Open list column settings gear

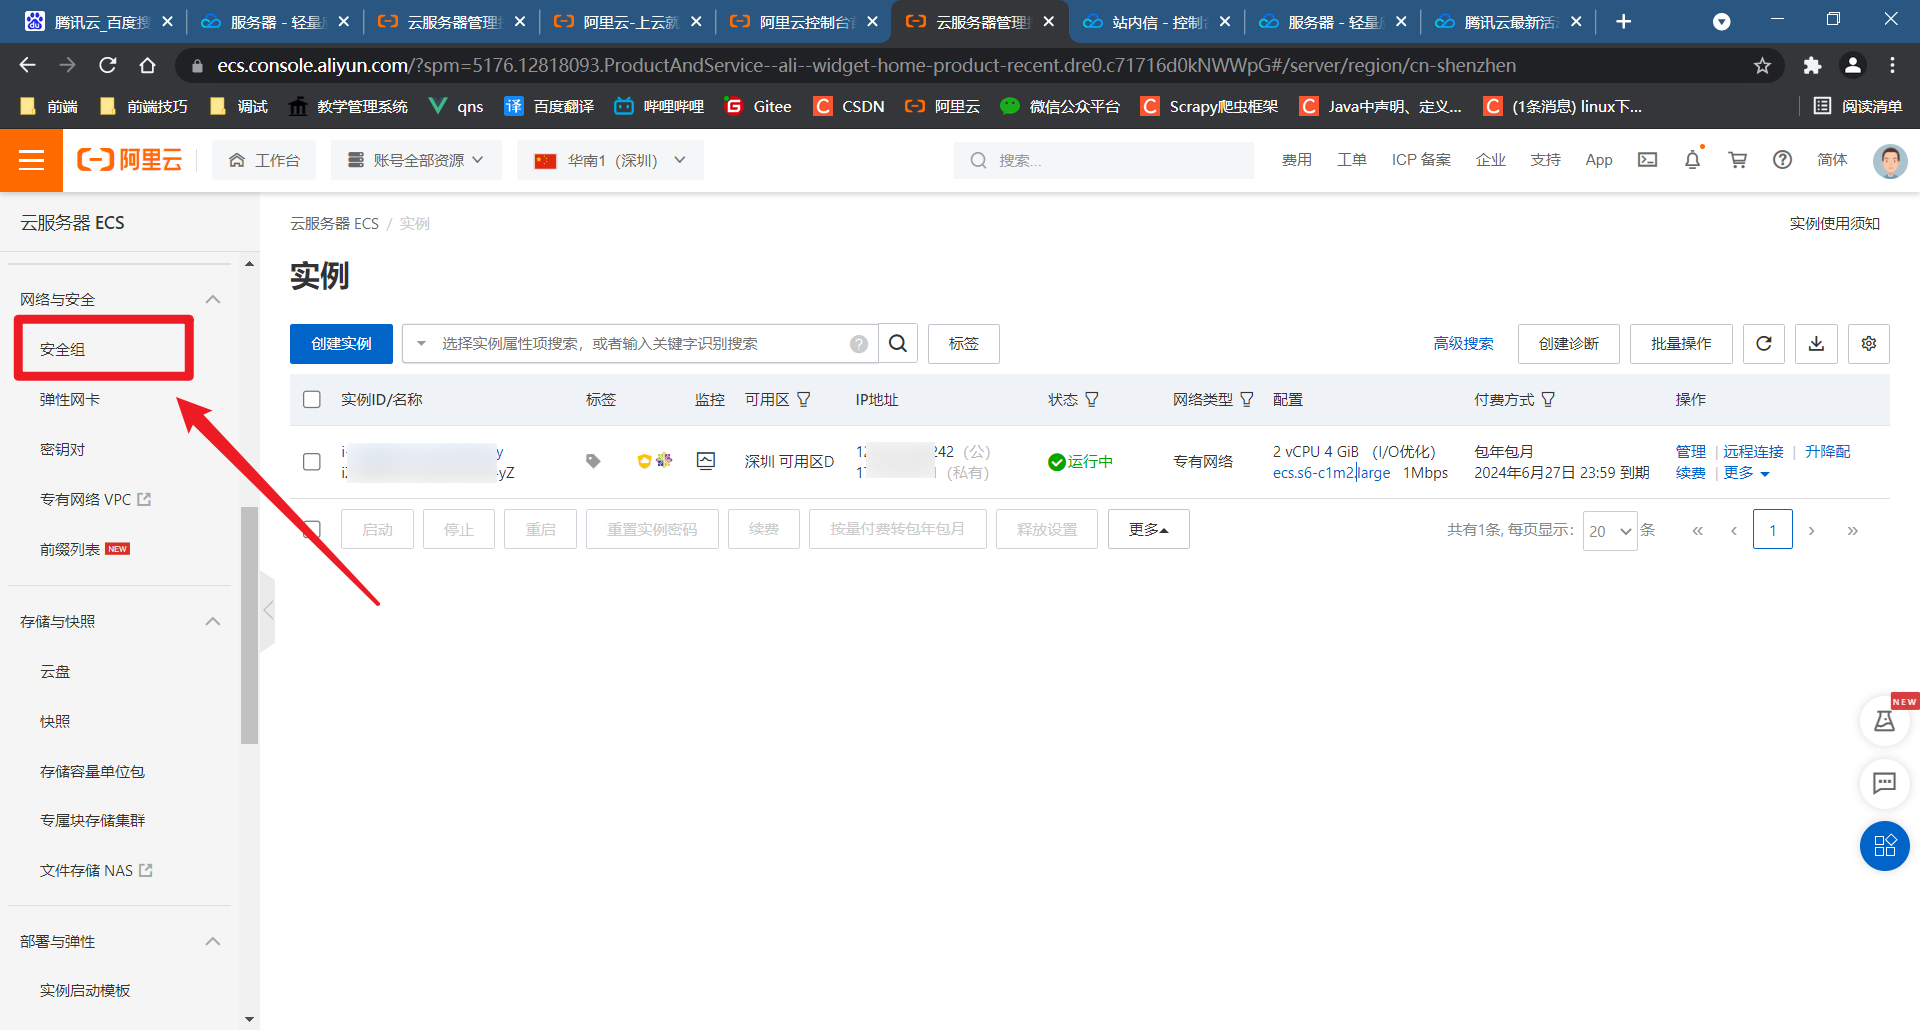[x=1868, y=344]
